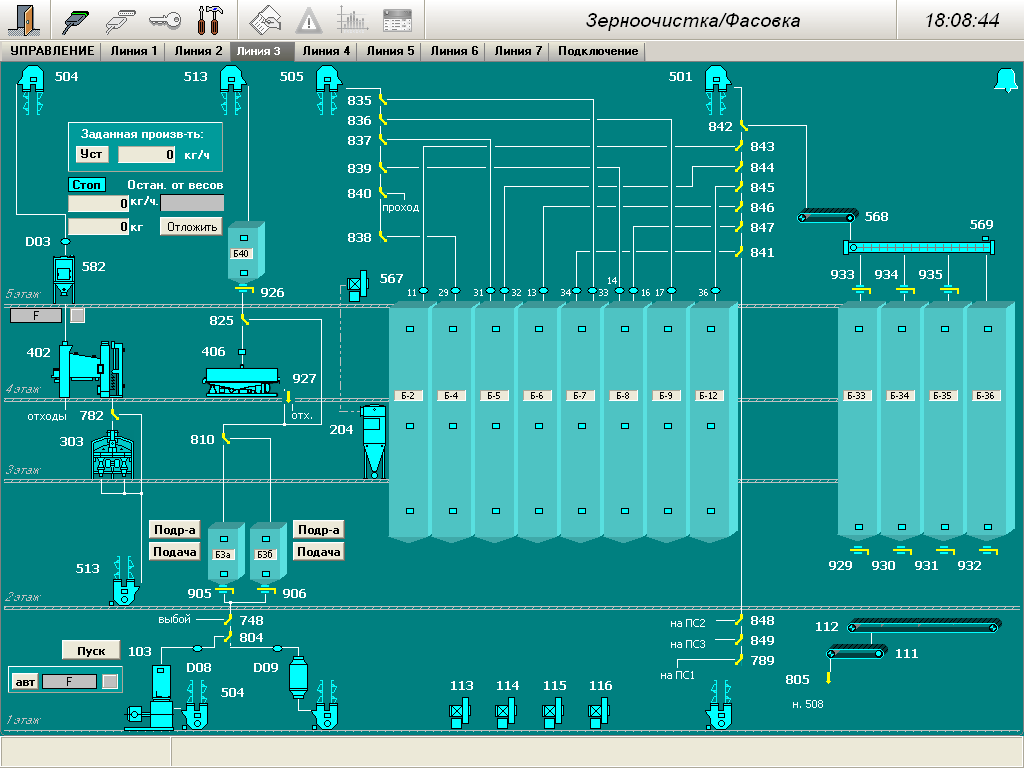Image resolution: width=1024 pixels, height=768 pixels.
Task: Open the tools settings icon
Action: tap(210, 19)
